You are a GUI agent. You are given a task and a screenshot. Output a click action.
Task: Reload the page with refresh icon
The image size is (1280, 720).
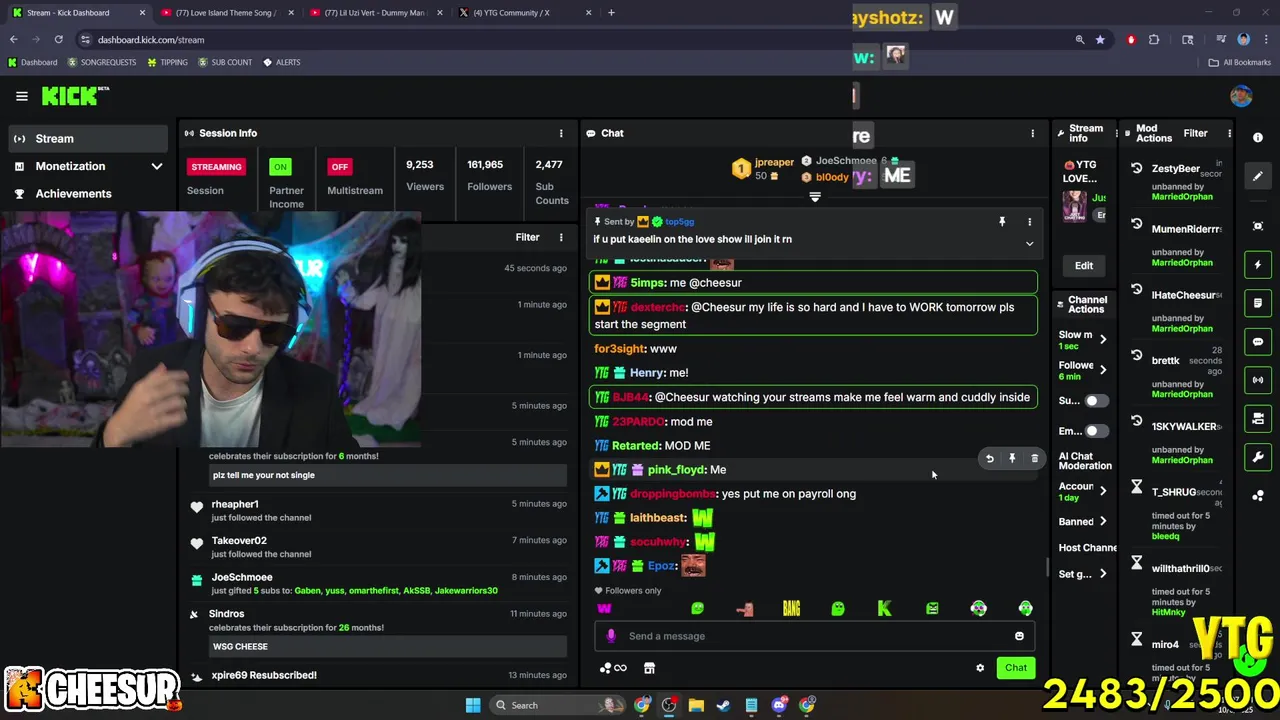point(59,39)
